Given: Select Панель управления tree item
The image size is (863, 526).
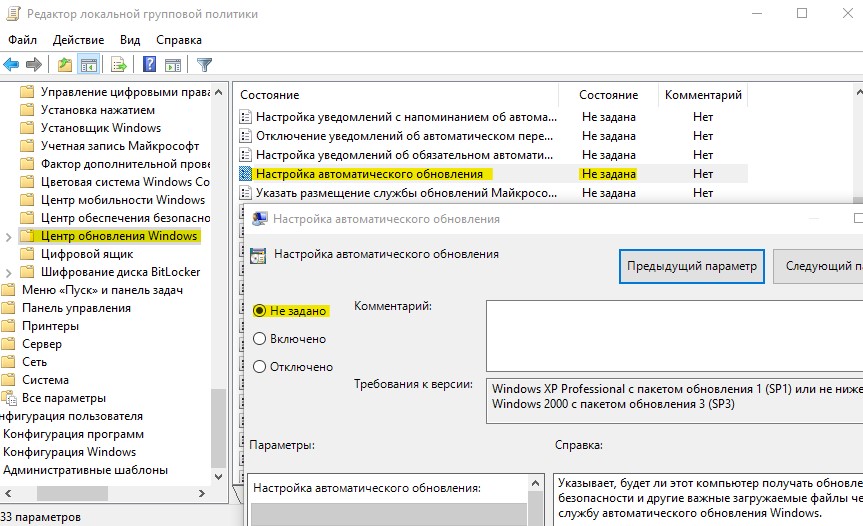Looking at the screenshot, I should 77,308.
